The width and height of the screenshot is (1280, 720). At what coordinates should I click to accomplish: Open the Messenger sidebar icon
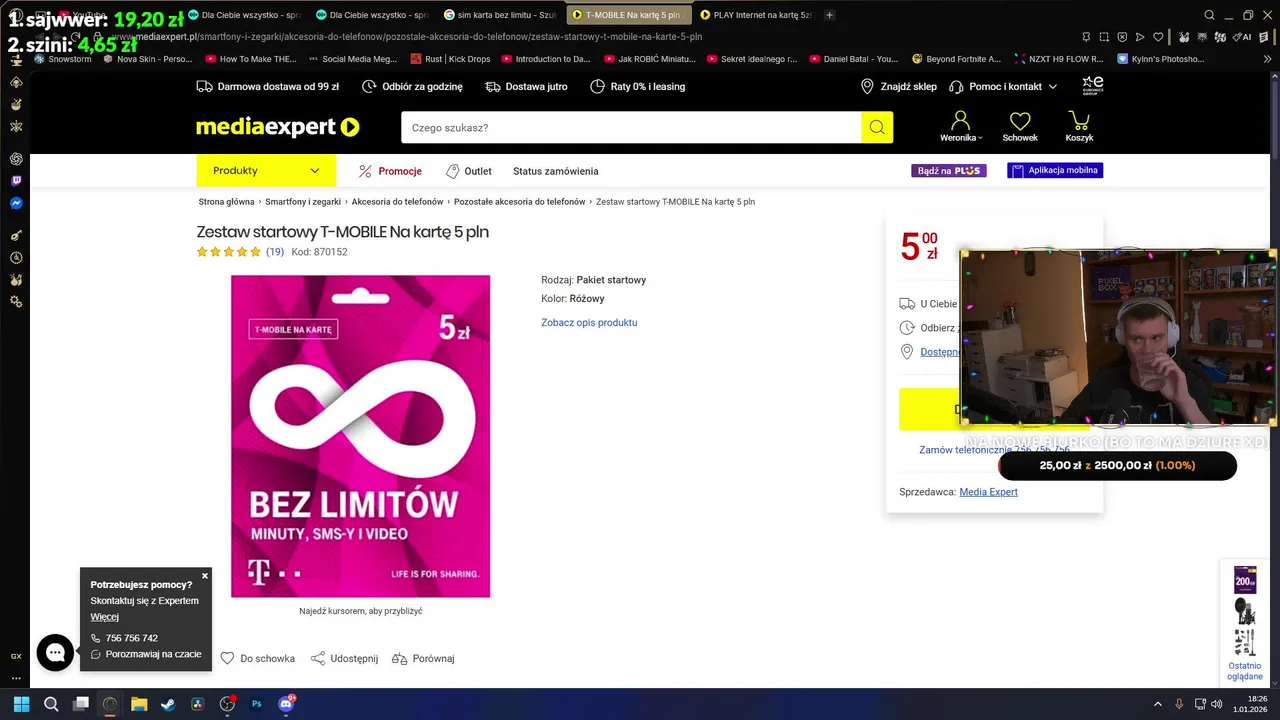(16, 203)
